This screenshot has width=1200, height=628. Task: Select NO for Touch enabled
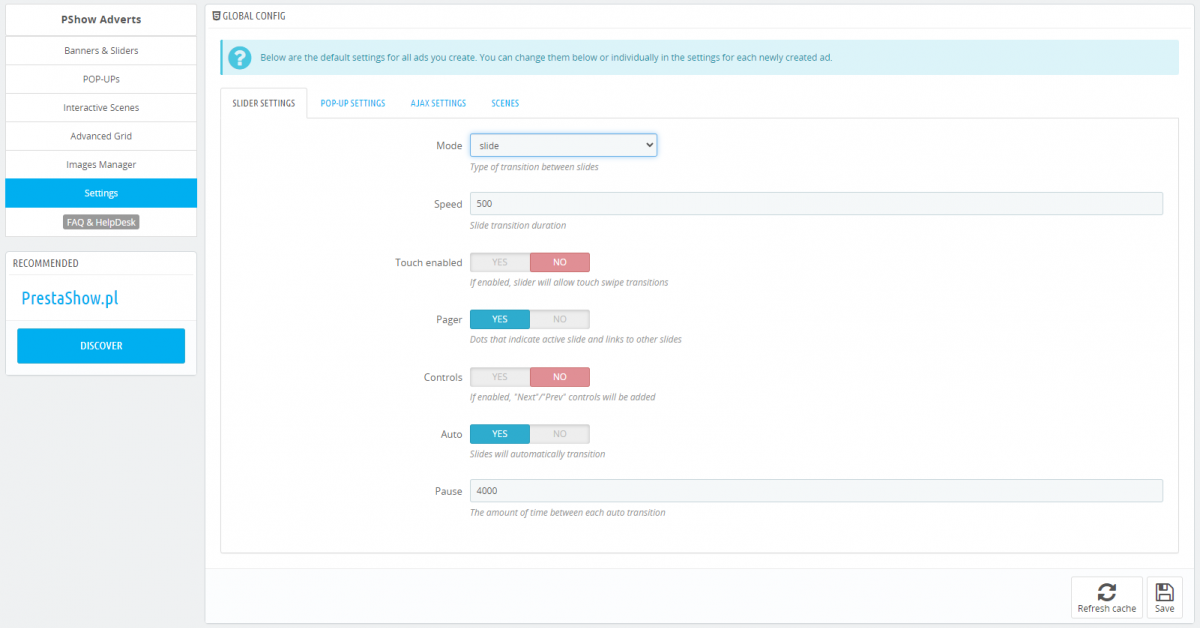pos(560,262)
